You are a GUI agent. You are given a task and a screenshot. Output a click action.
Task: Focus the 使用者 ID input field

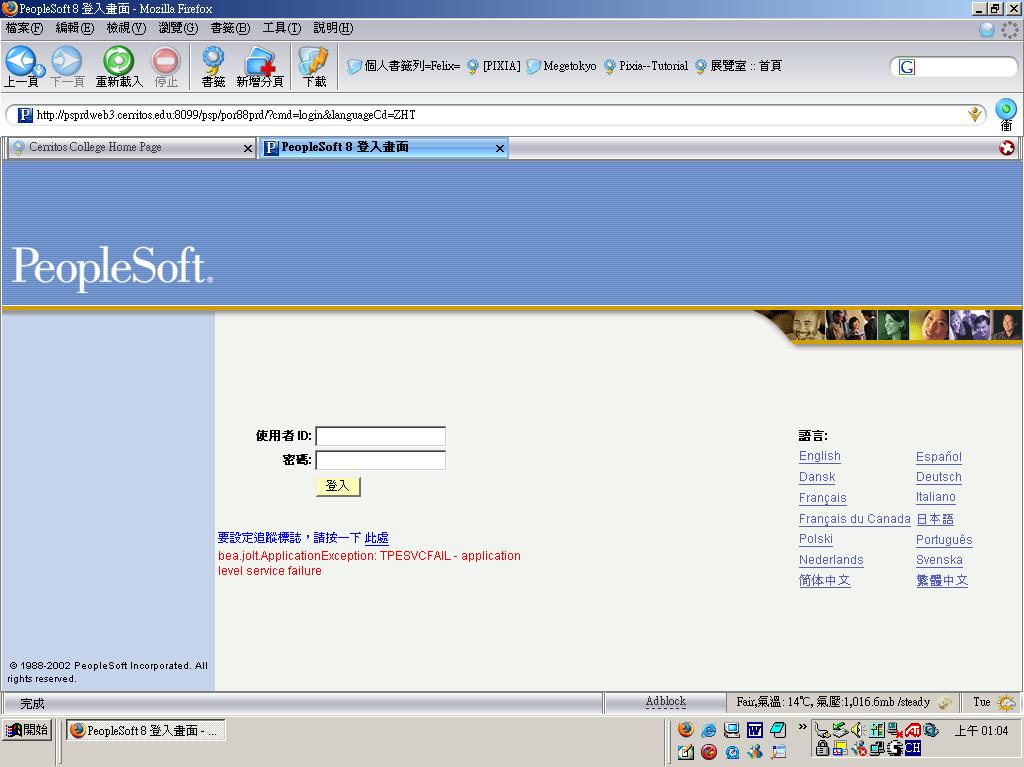point(380,436)
